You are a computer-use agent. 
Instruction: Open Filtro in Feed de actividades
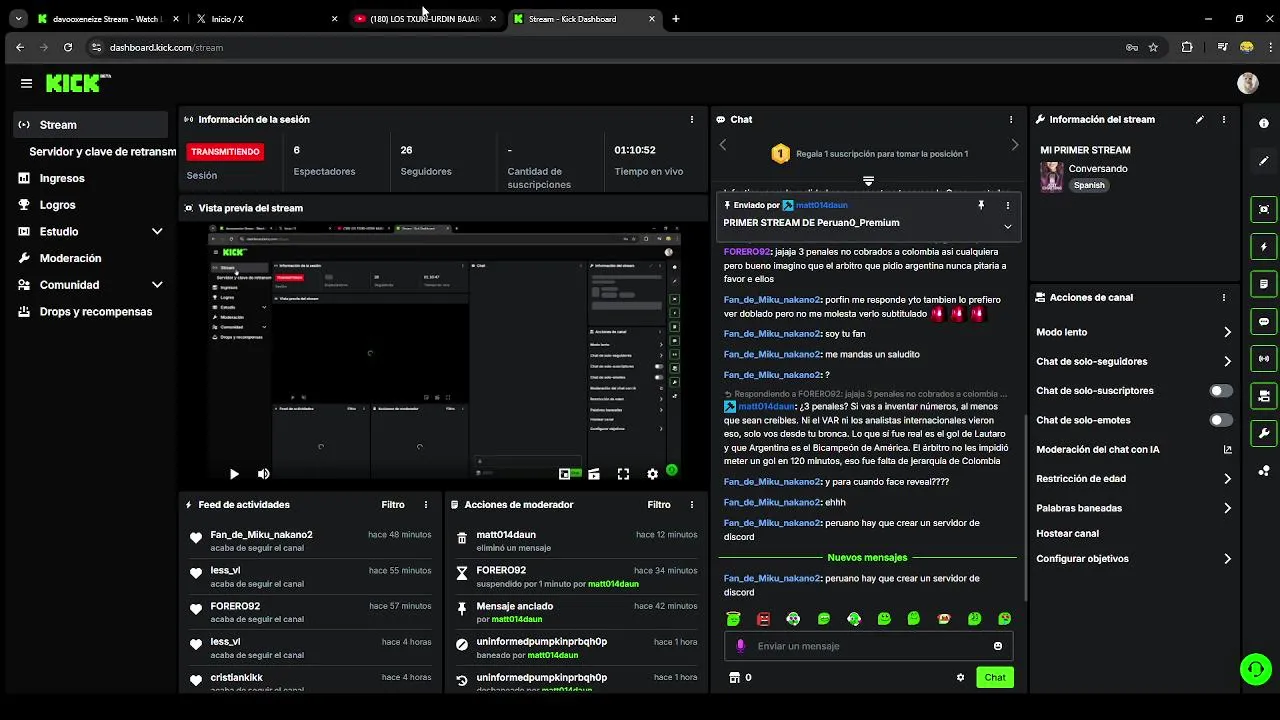point(393,505)
